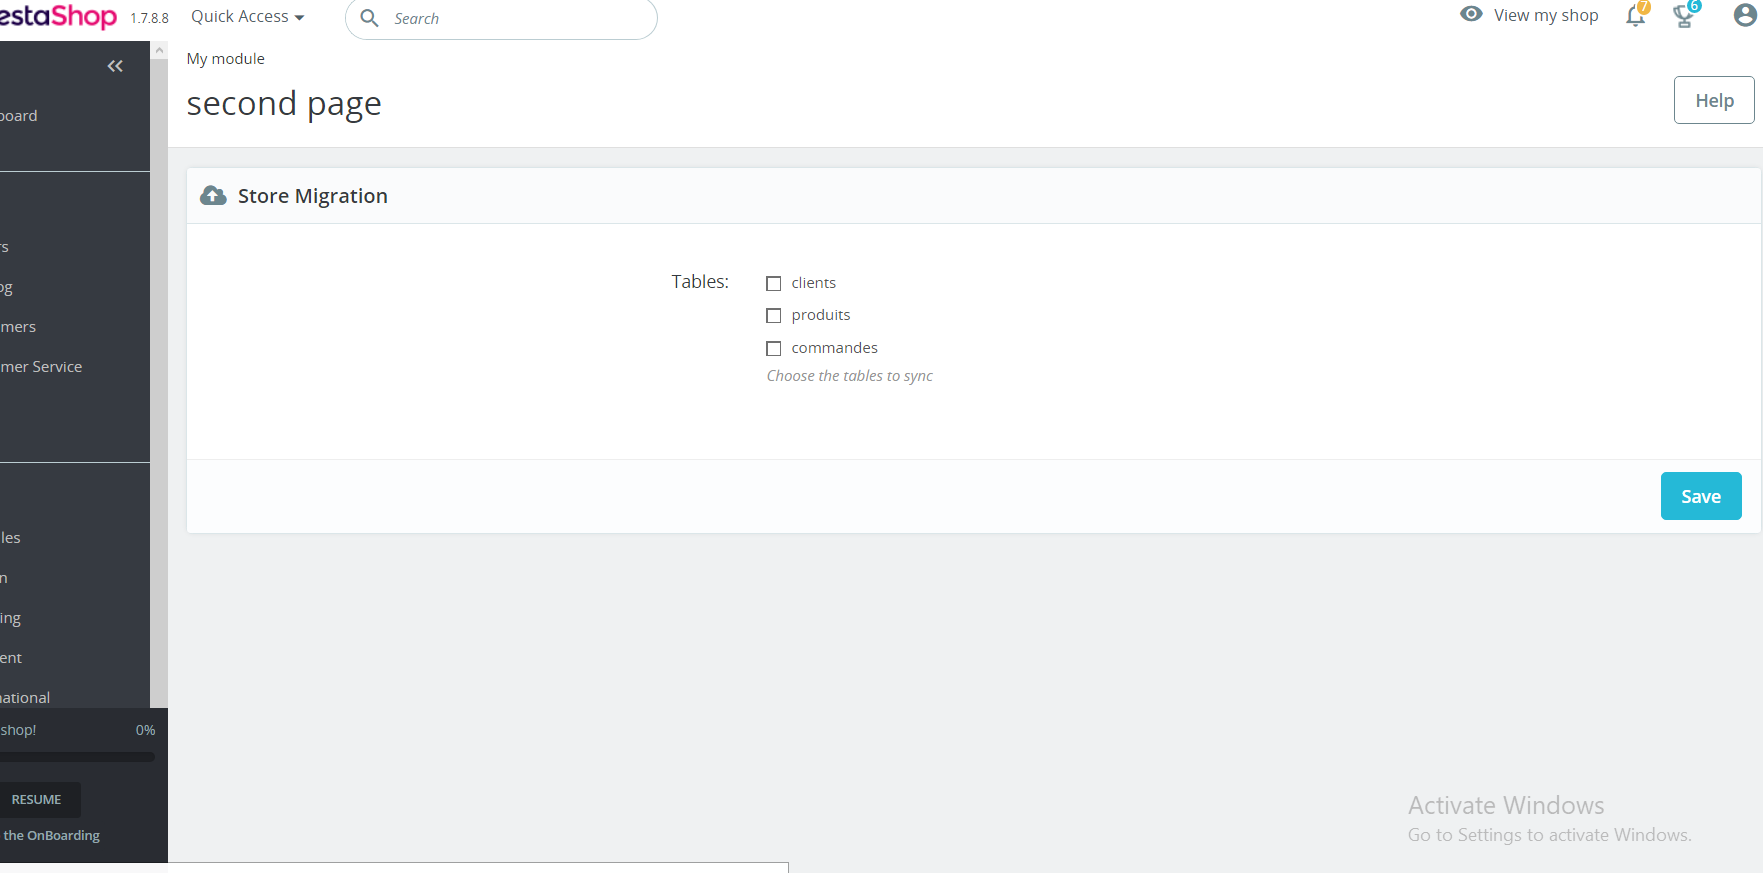Viewport: 1763px width, 873px height.
Task: Click the 1.7.8.8 version number
Action: pyautogui.click(x=150, y=18)
